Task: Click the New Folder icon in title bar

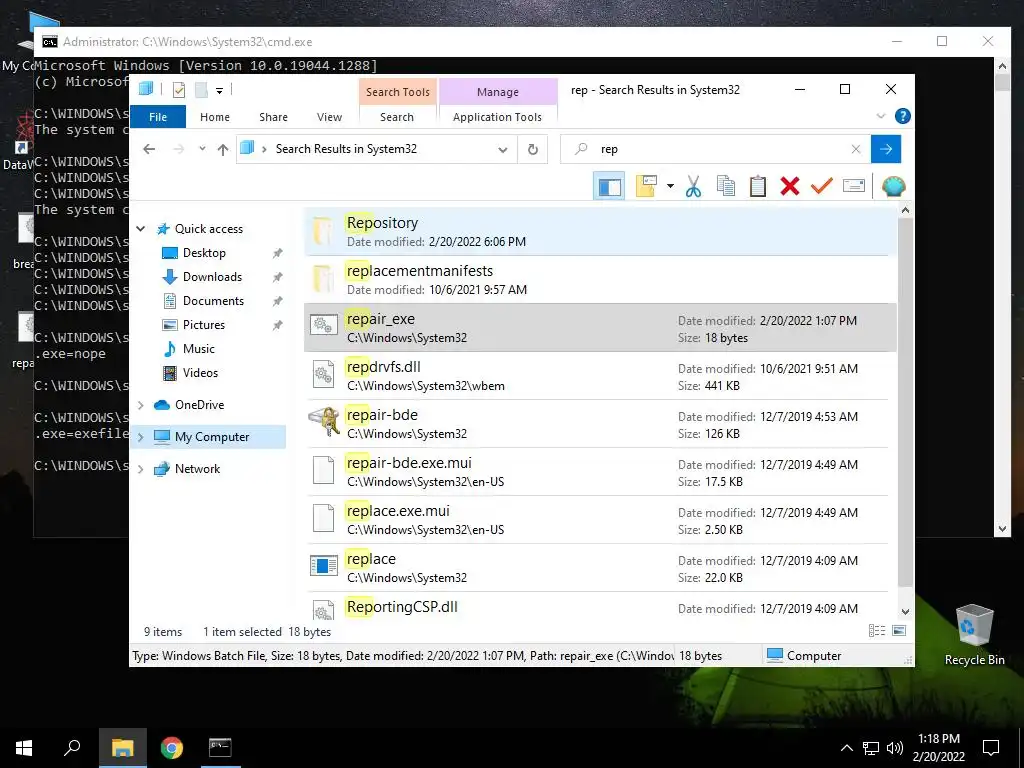Action: tap(201, 90)
